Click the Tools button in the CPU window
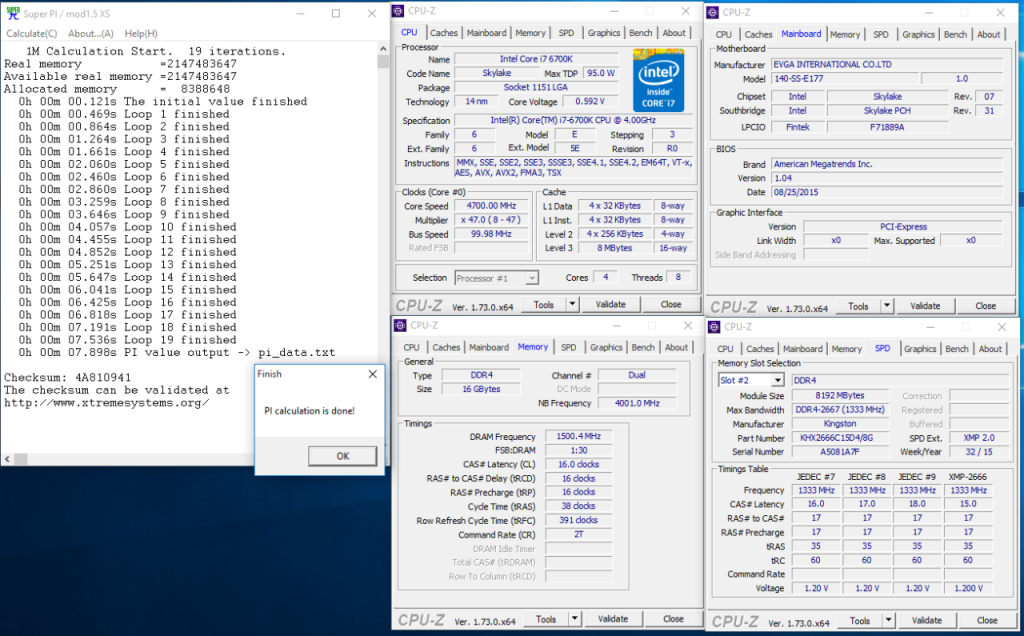Viewport: 1024px width, 636px height. (x=543, y=304)
